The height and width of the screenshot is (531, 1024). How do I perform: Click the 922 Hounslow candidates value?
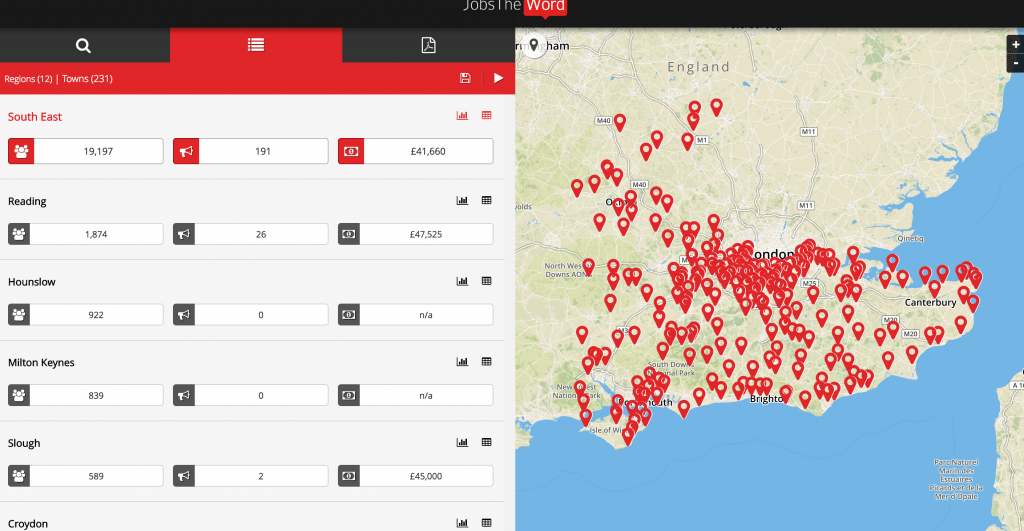coord(96,315)
